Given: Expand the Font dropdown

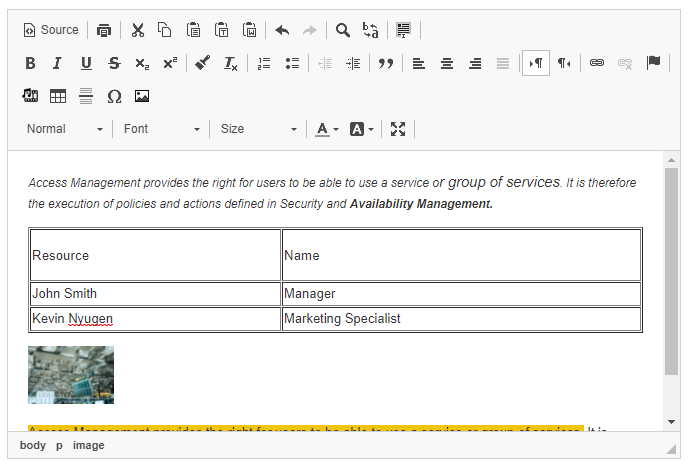Looking at the screenshot, I should [161, 129].
